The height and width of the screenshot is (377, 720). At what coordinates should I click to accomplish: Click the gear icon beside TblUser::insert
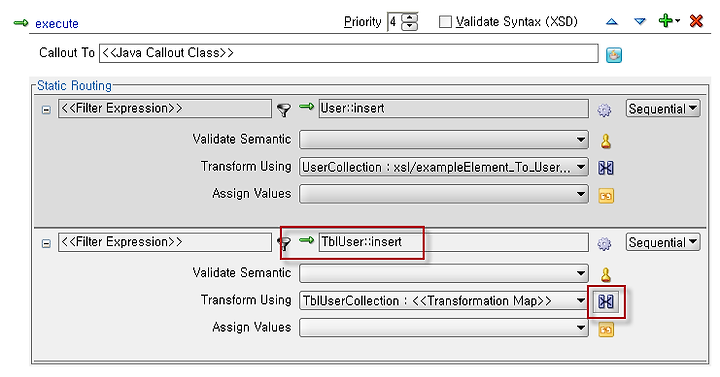(604, 244)
